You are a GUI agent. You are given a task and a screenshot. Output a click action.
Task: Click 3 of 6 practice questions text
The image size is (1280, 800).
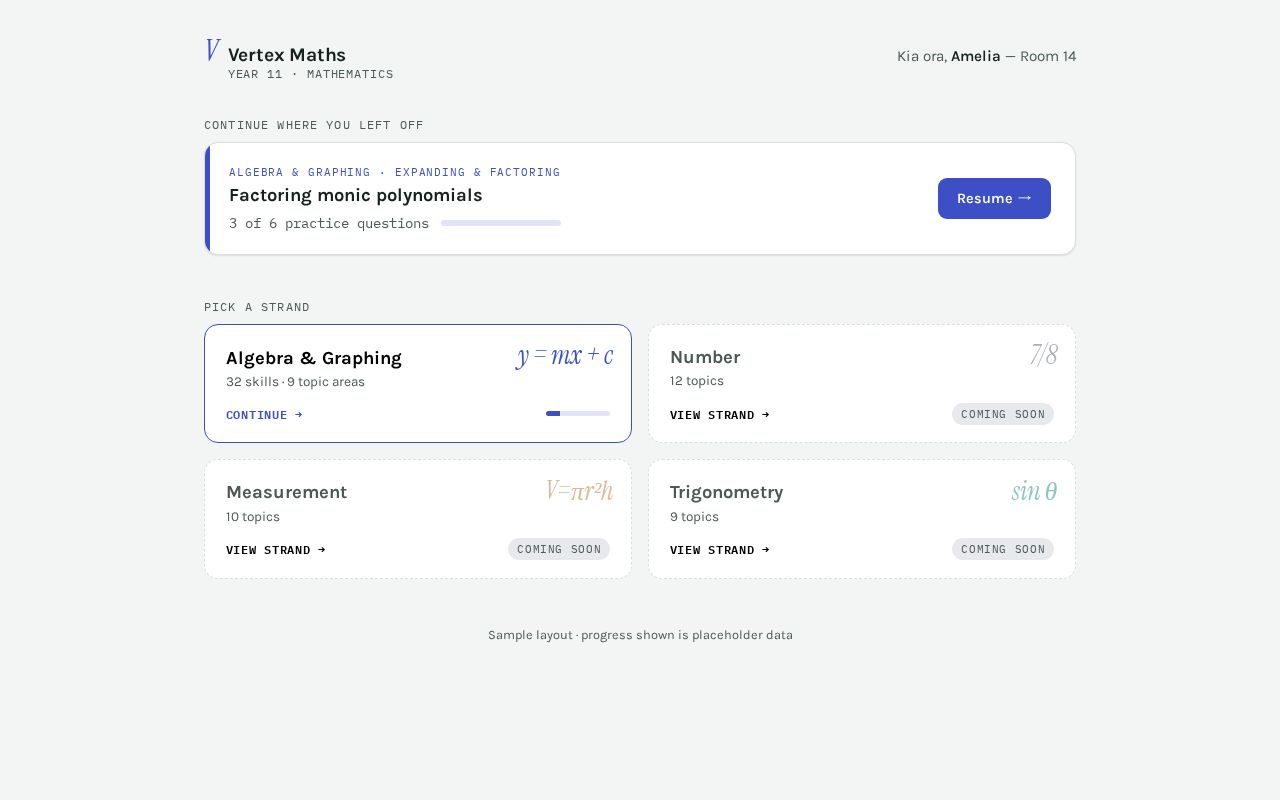click(329, 223)
